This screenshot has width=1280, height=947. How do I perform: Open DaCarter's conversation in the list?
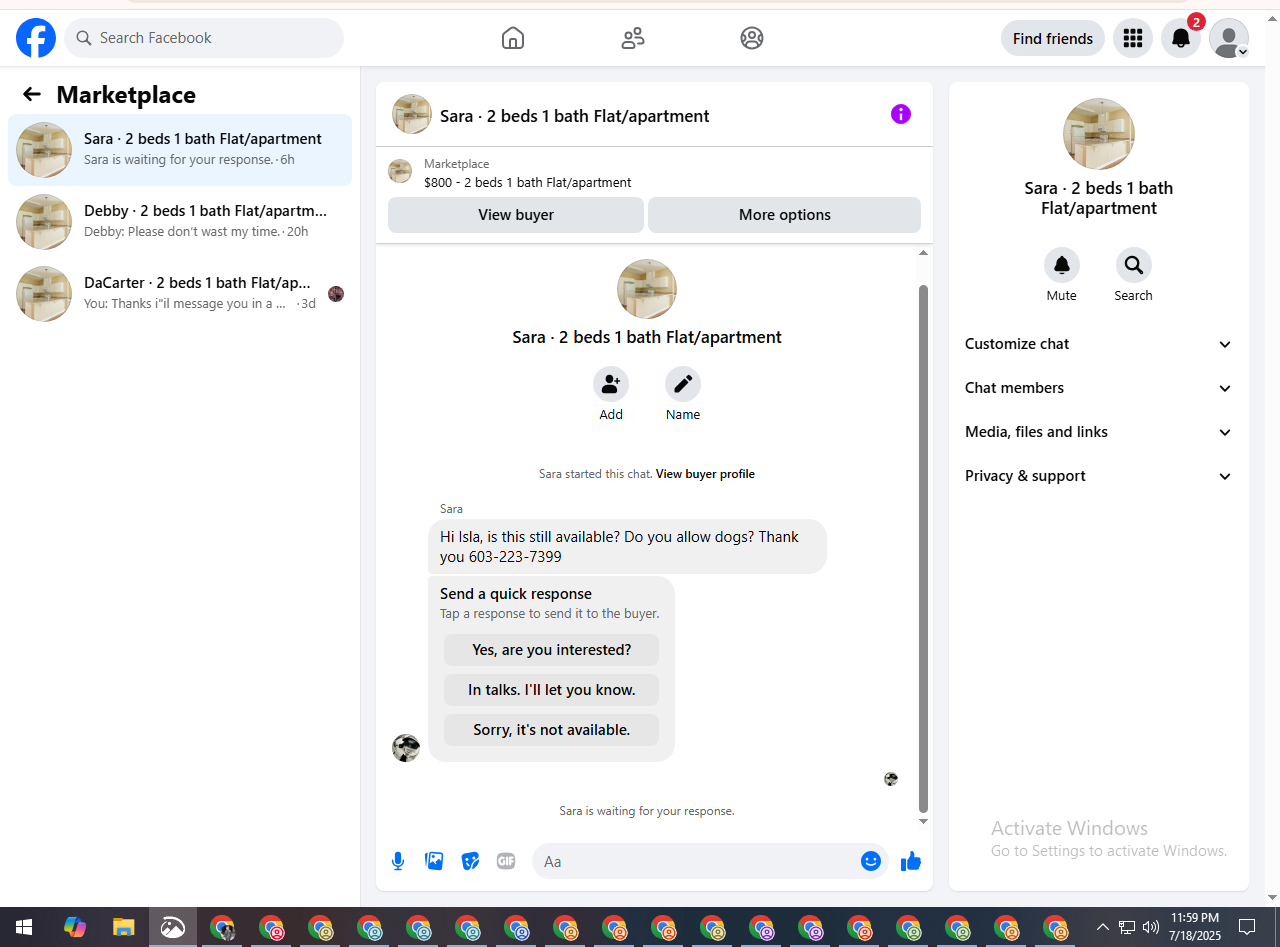[180, 294]
